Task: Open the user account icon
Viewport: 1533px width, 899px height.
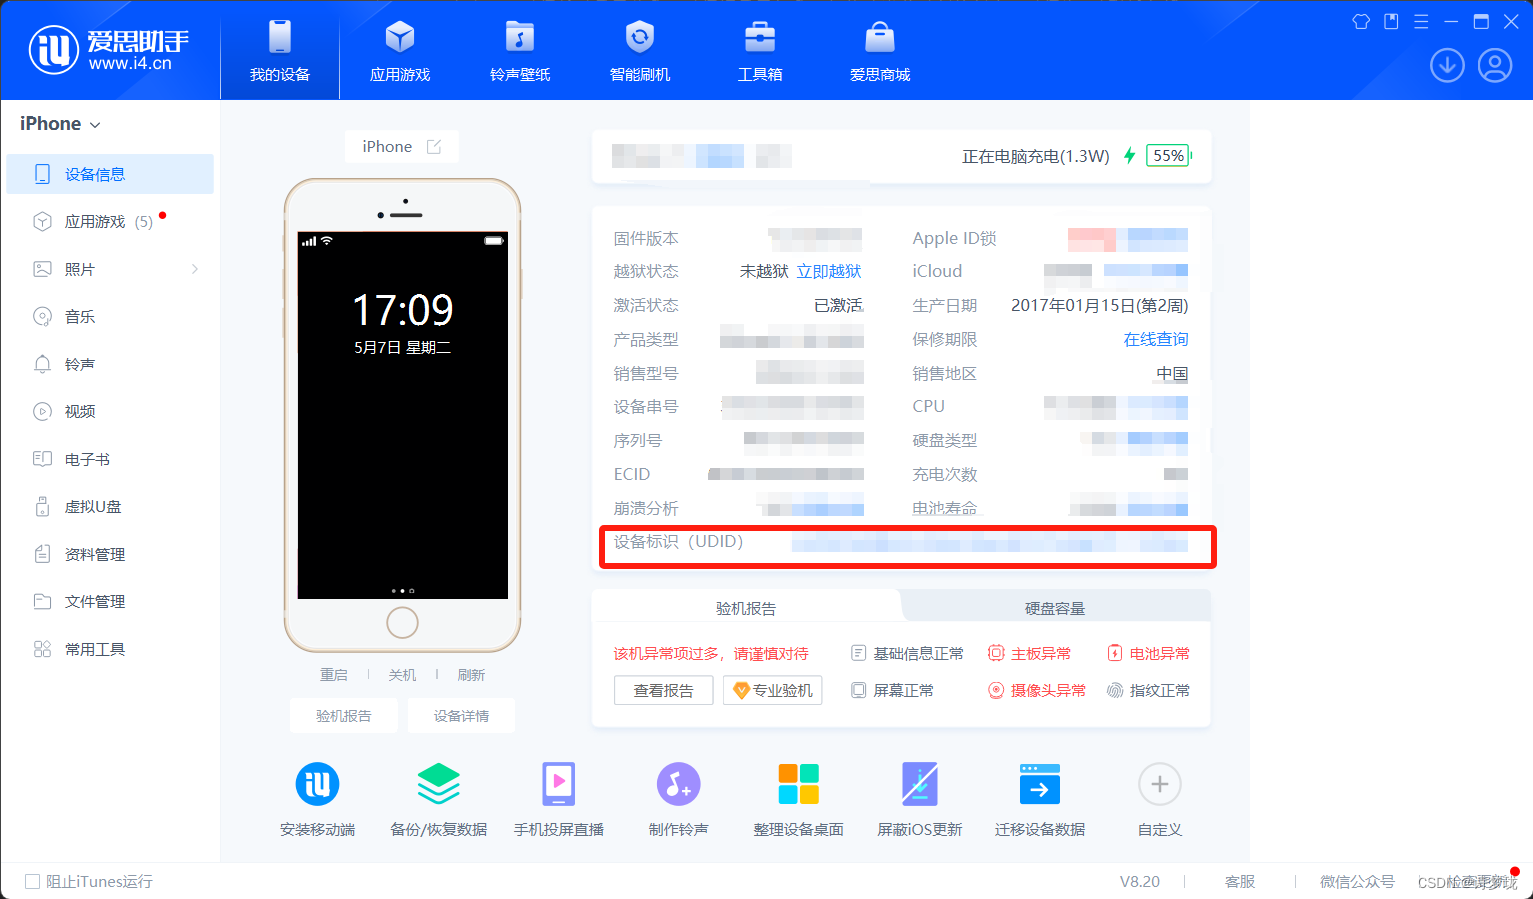Action: pyautogui.click(x=1495, y=66)
